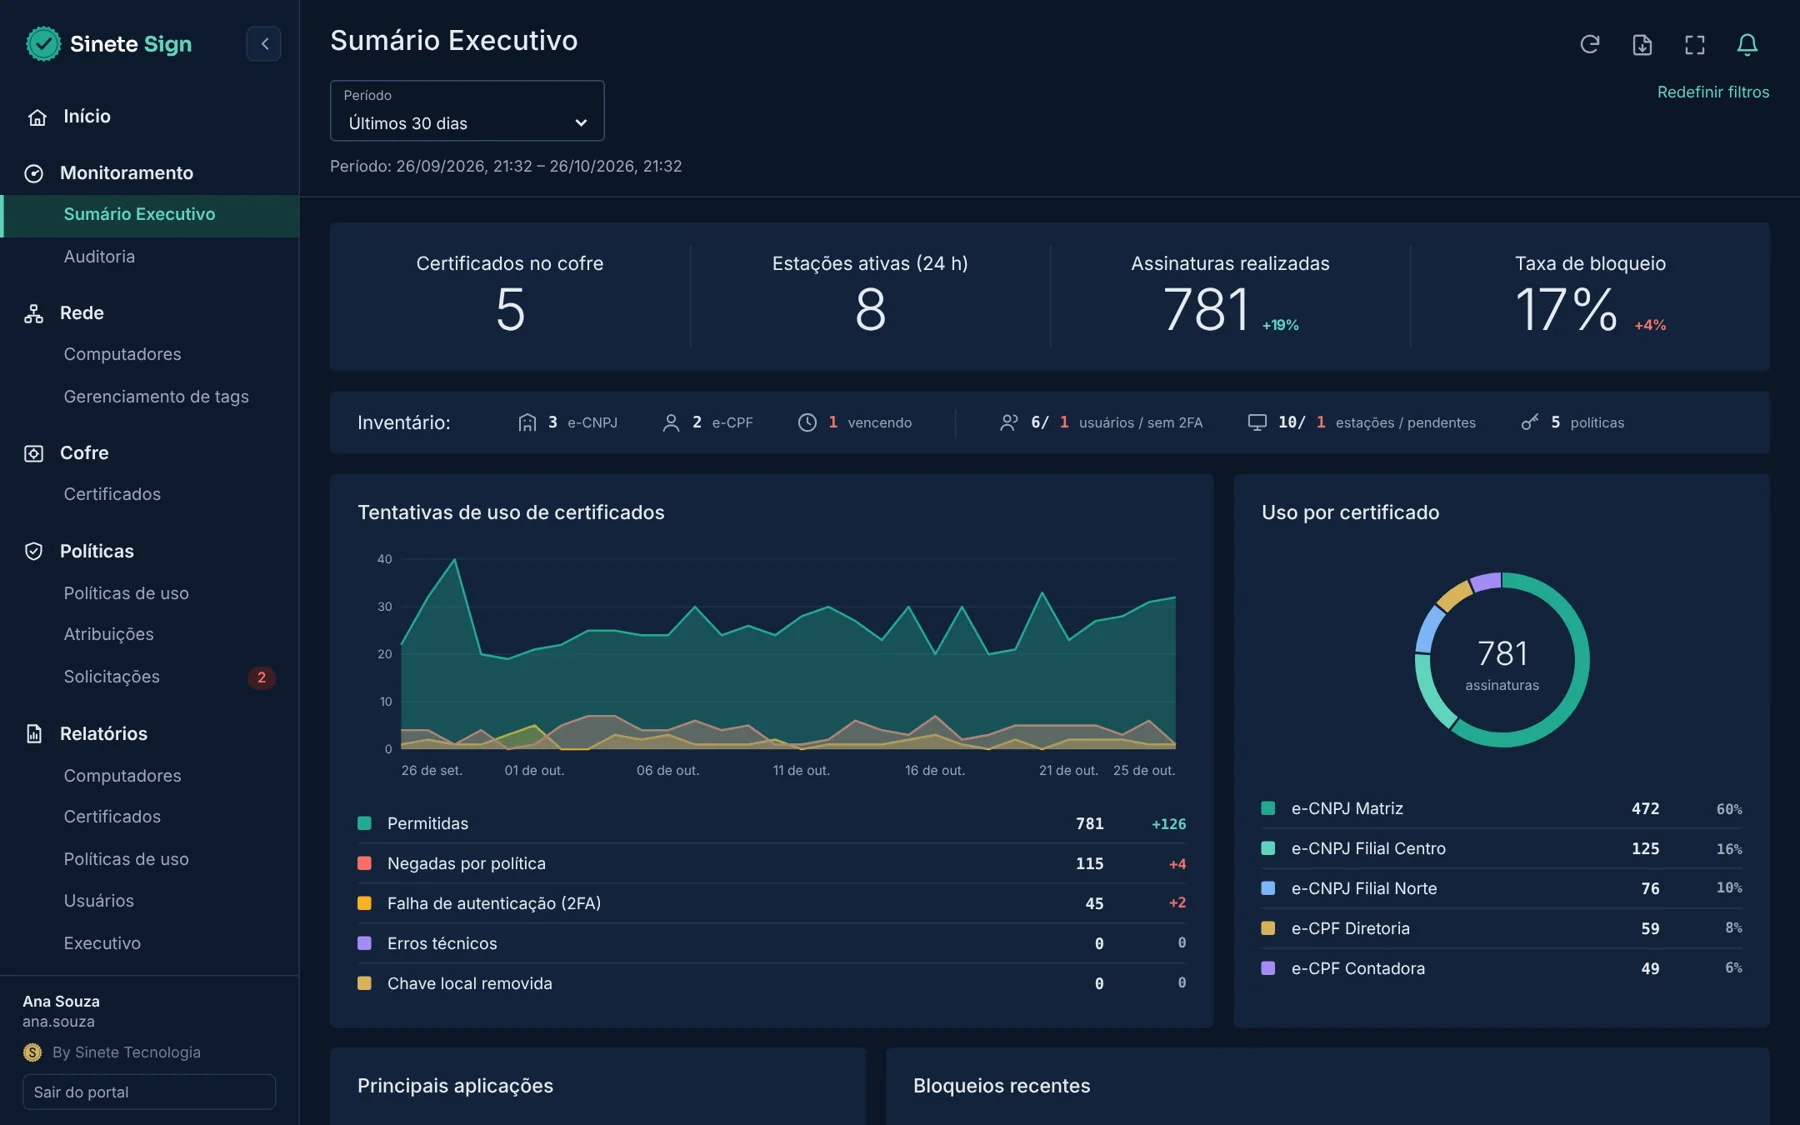Collapse the sidebar with chevron button

(264, 43)
